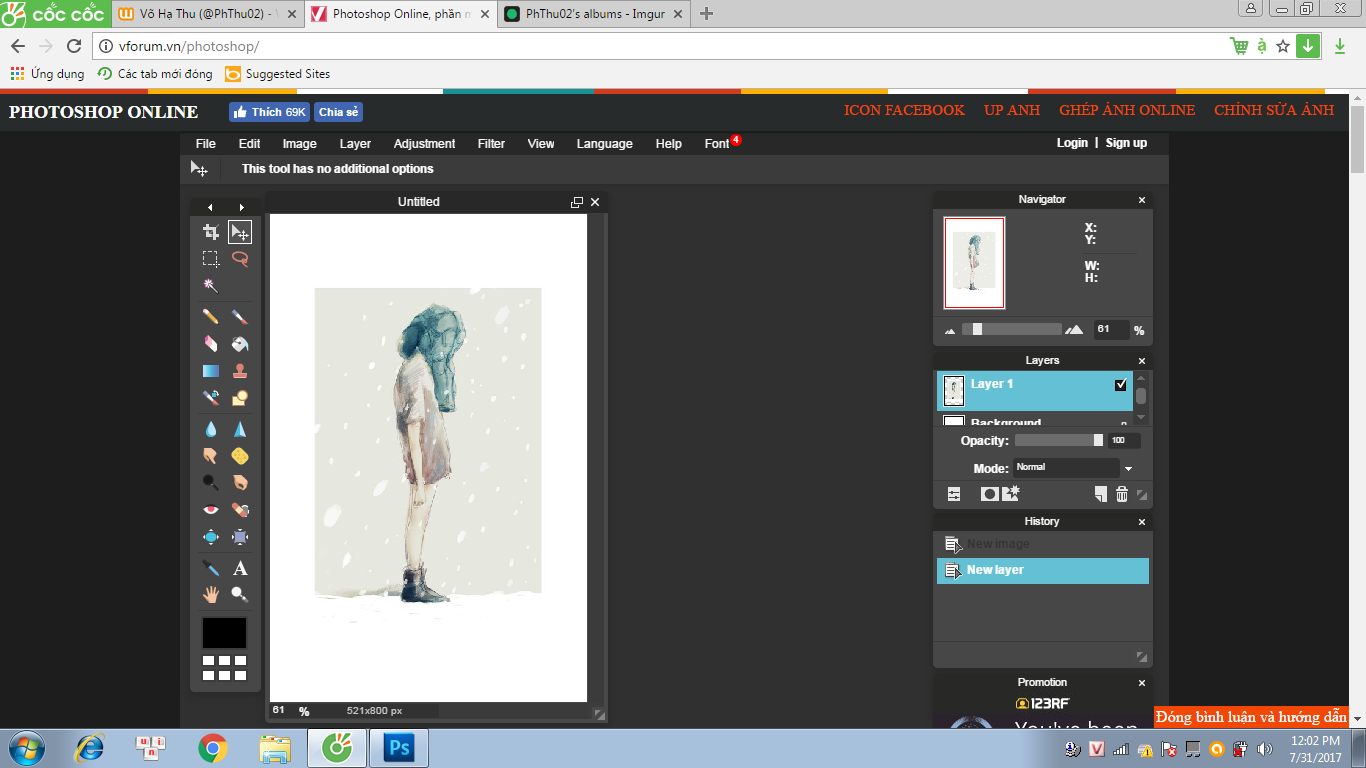This screenshot has width=1366, height=768.
Task: Select the Move tool
Action: [x=240, y=232]
